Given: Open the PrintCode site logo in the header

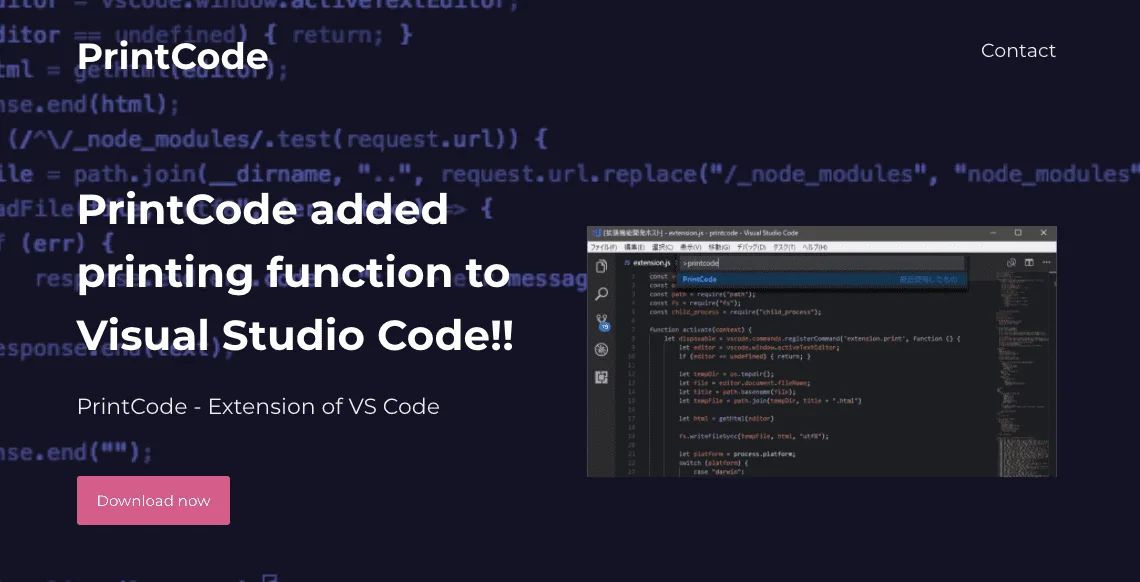Looking at the screenshot, I should click(172, 57).
